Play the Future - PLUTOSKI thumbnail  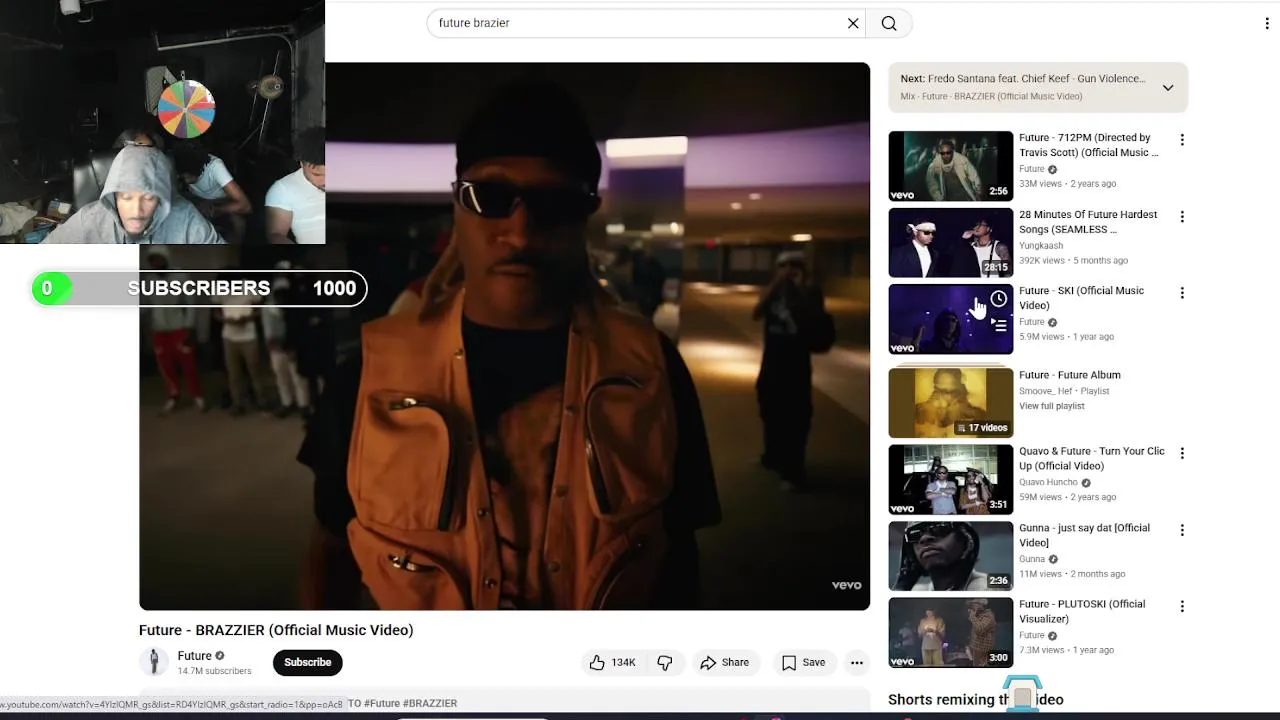(950, 632)
